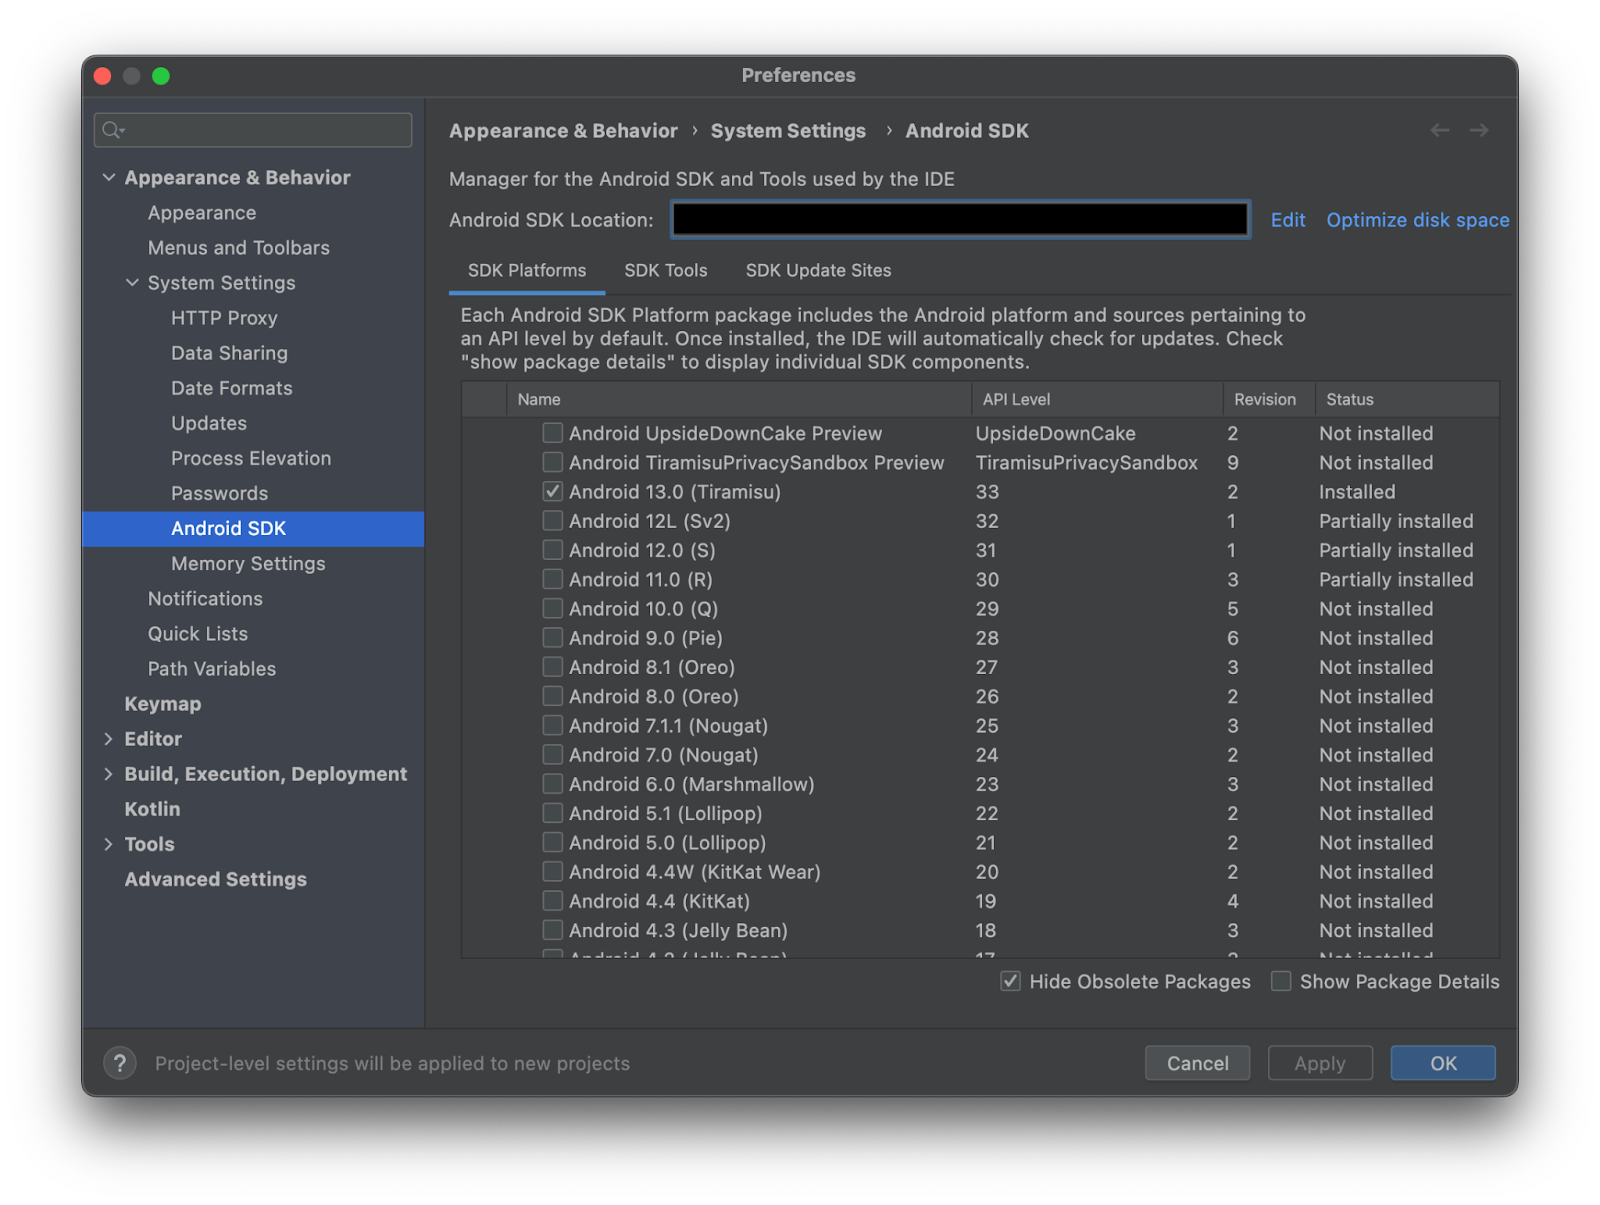Image resolution: width=1600 pixels, height=1205 pixels.
Task: Disable Hide Obsolete Packages
Action: pos(1010,981)
